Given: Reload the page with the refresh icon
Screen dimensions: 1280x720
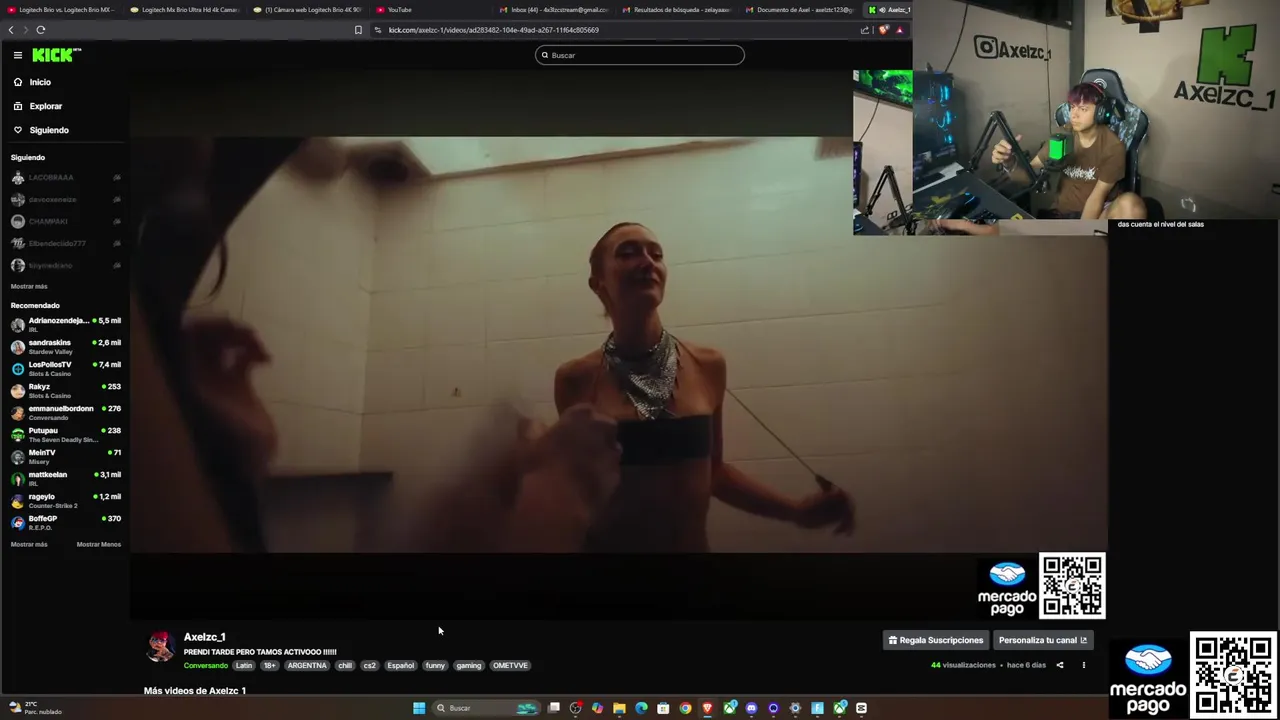Looking at the screenshot, I should pyautogui.click(x=41, y=30).
